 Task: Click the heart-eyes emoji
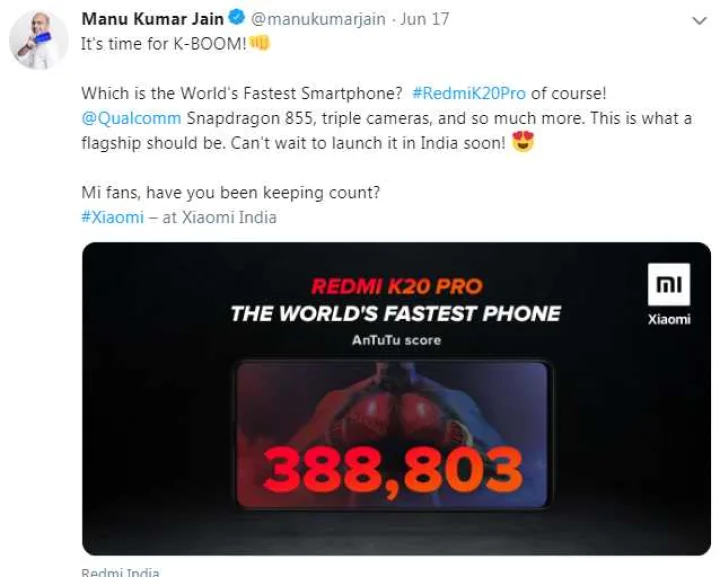(523, 141)
